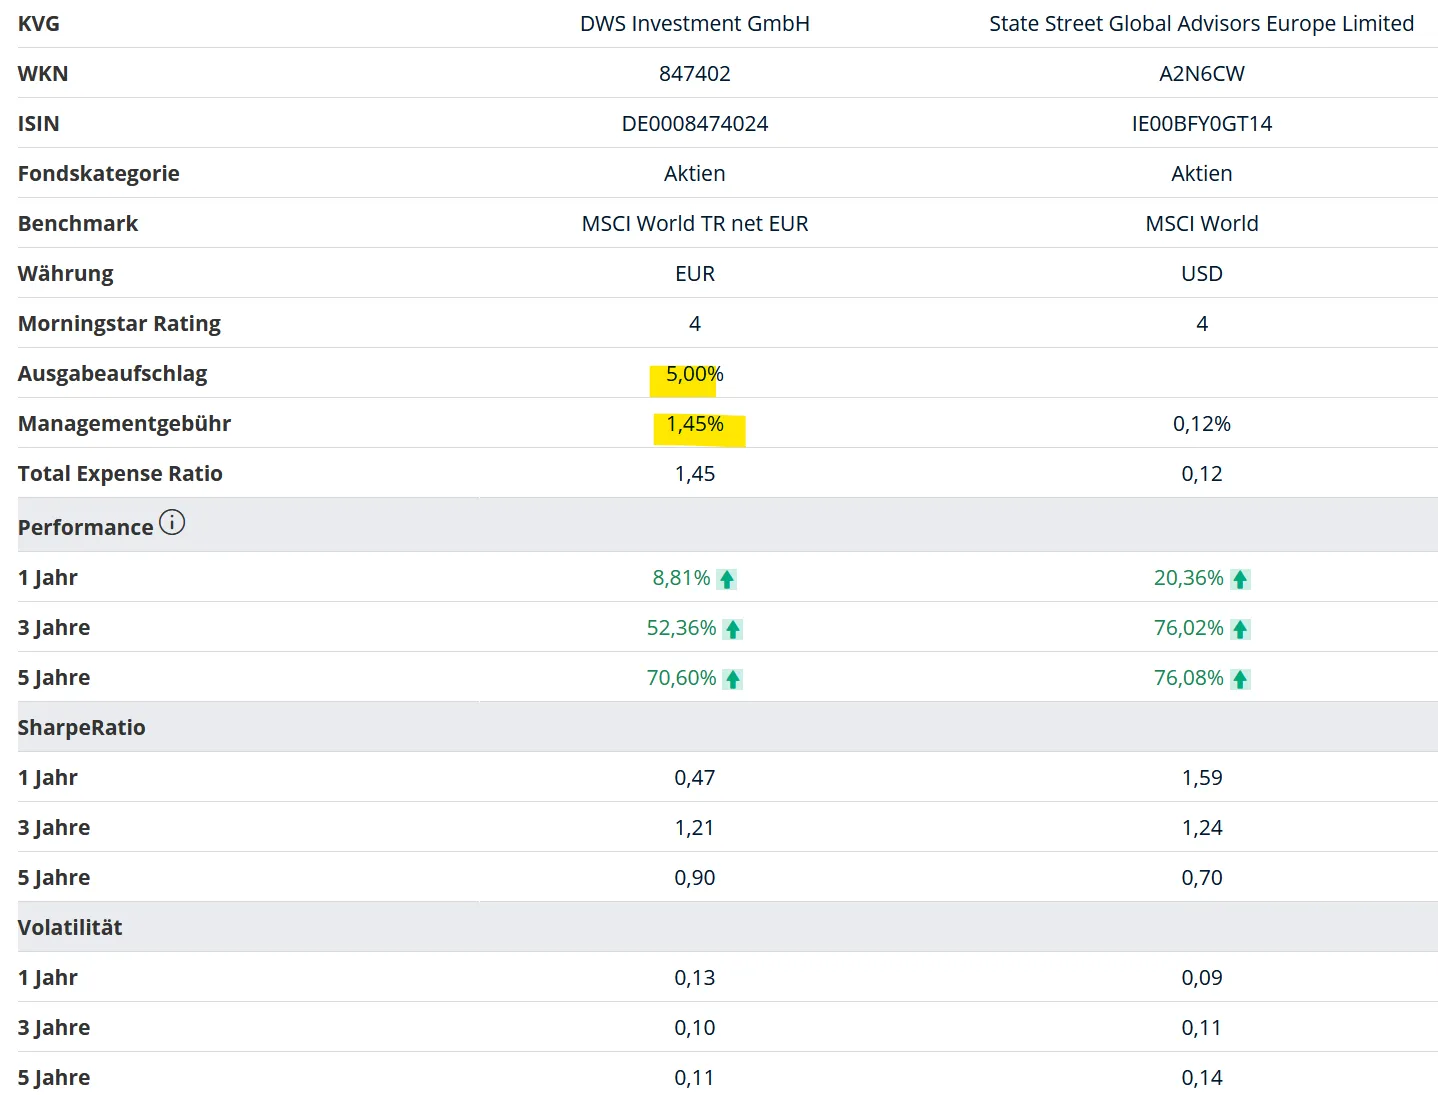
Task: Click the Volatilität section header
Action: click(x=70, y=928)
